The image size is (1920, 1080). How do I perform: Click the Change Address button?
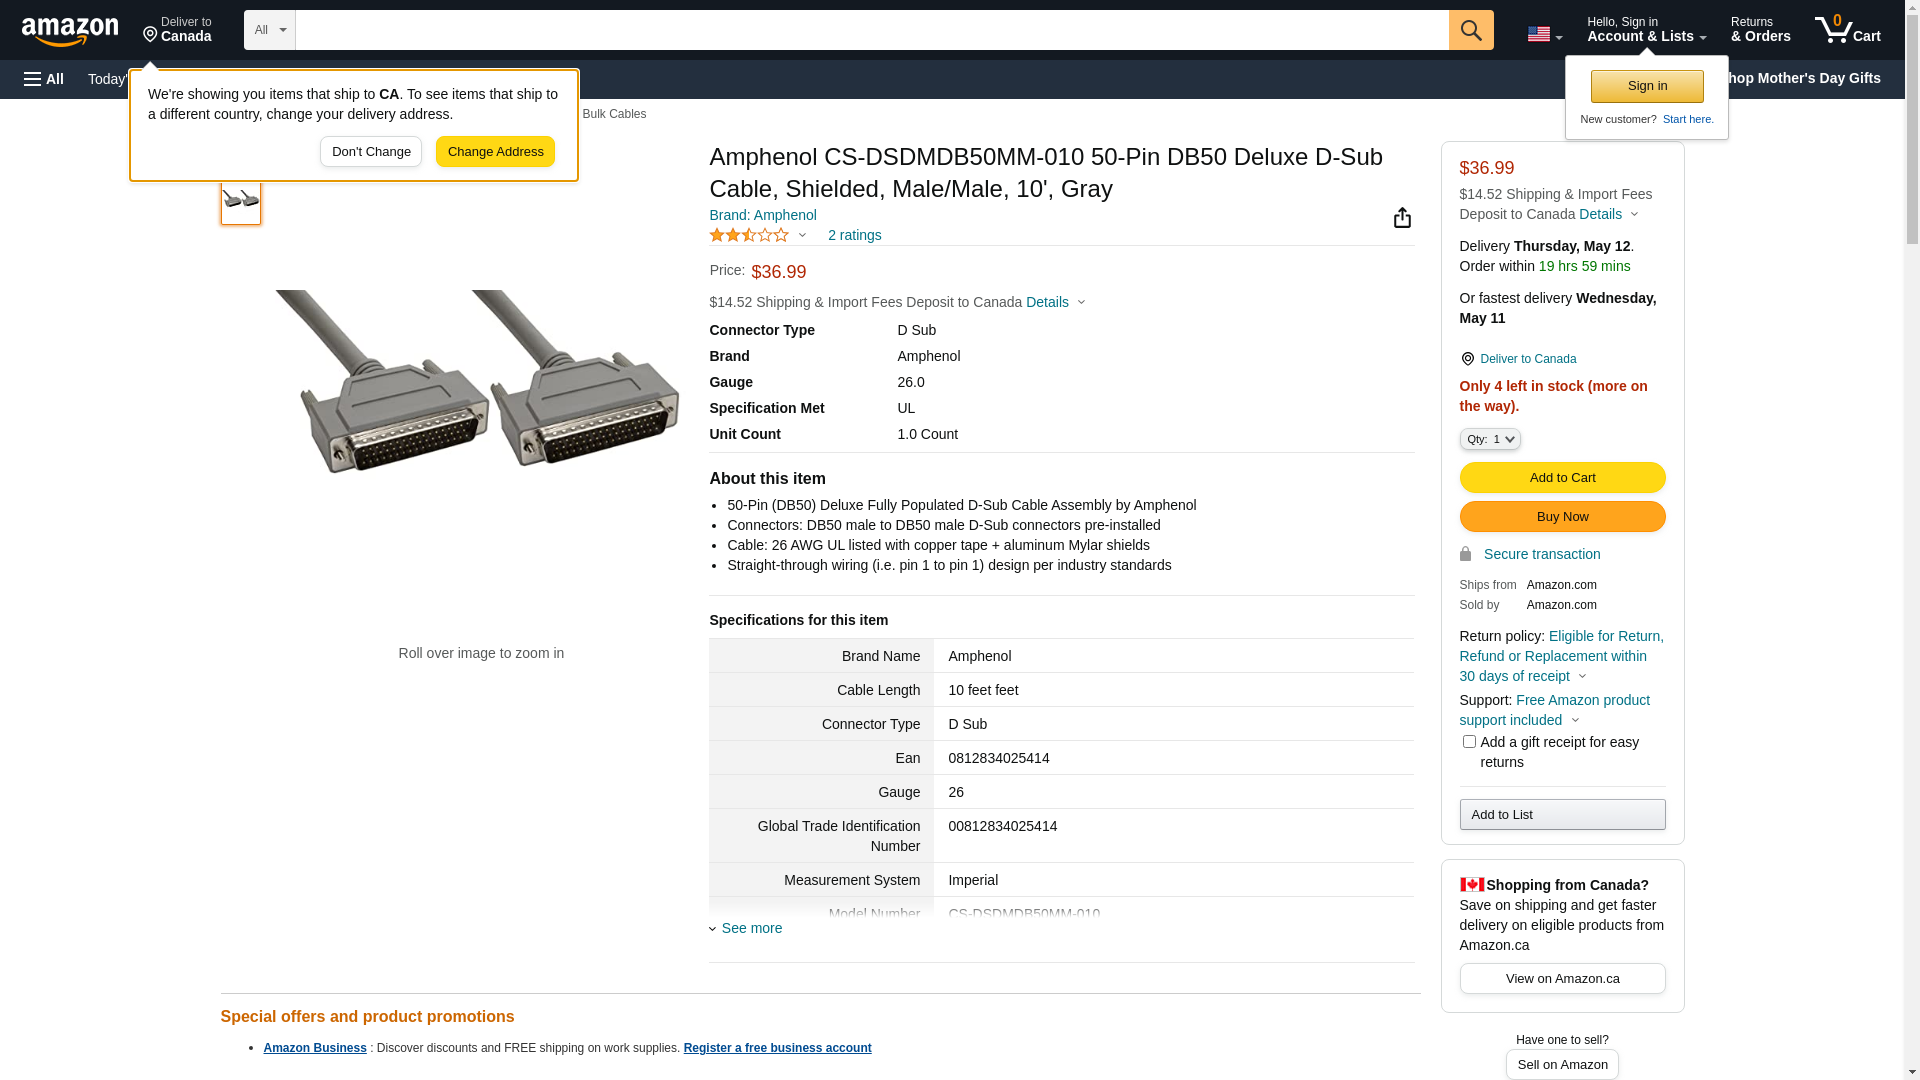click(495, 152)
